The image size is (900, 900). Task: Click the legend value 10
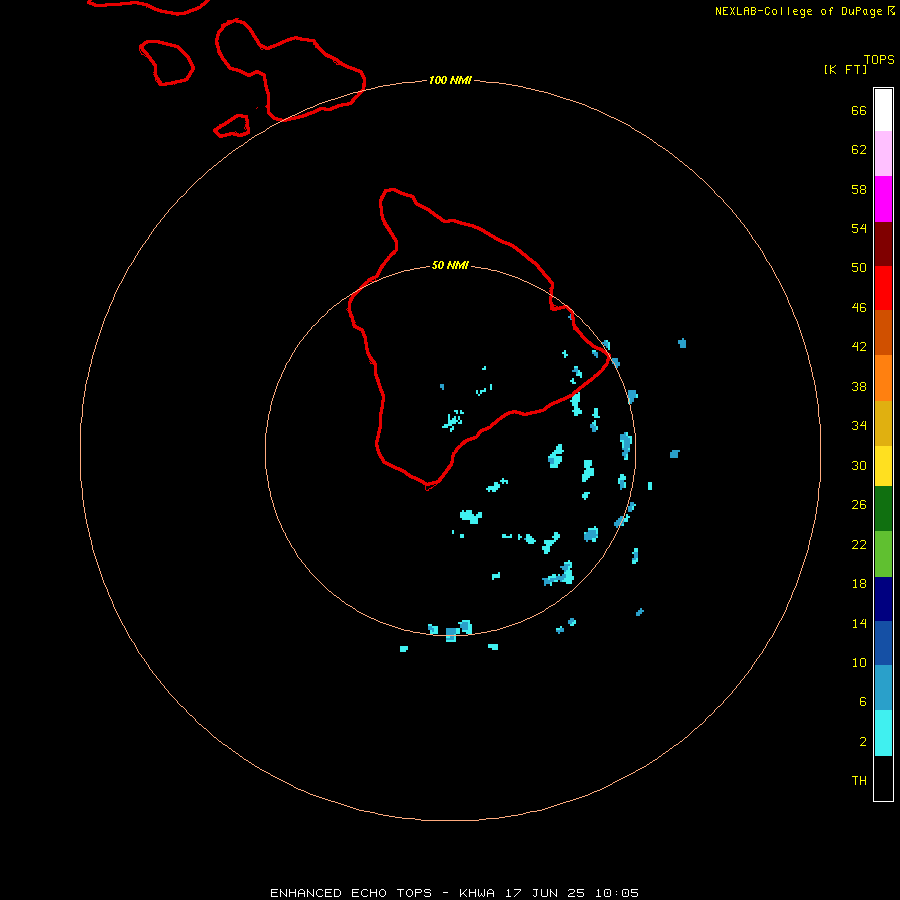859,662
